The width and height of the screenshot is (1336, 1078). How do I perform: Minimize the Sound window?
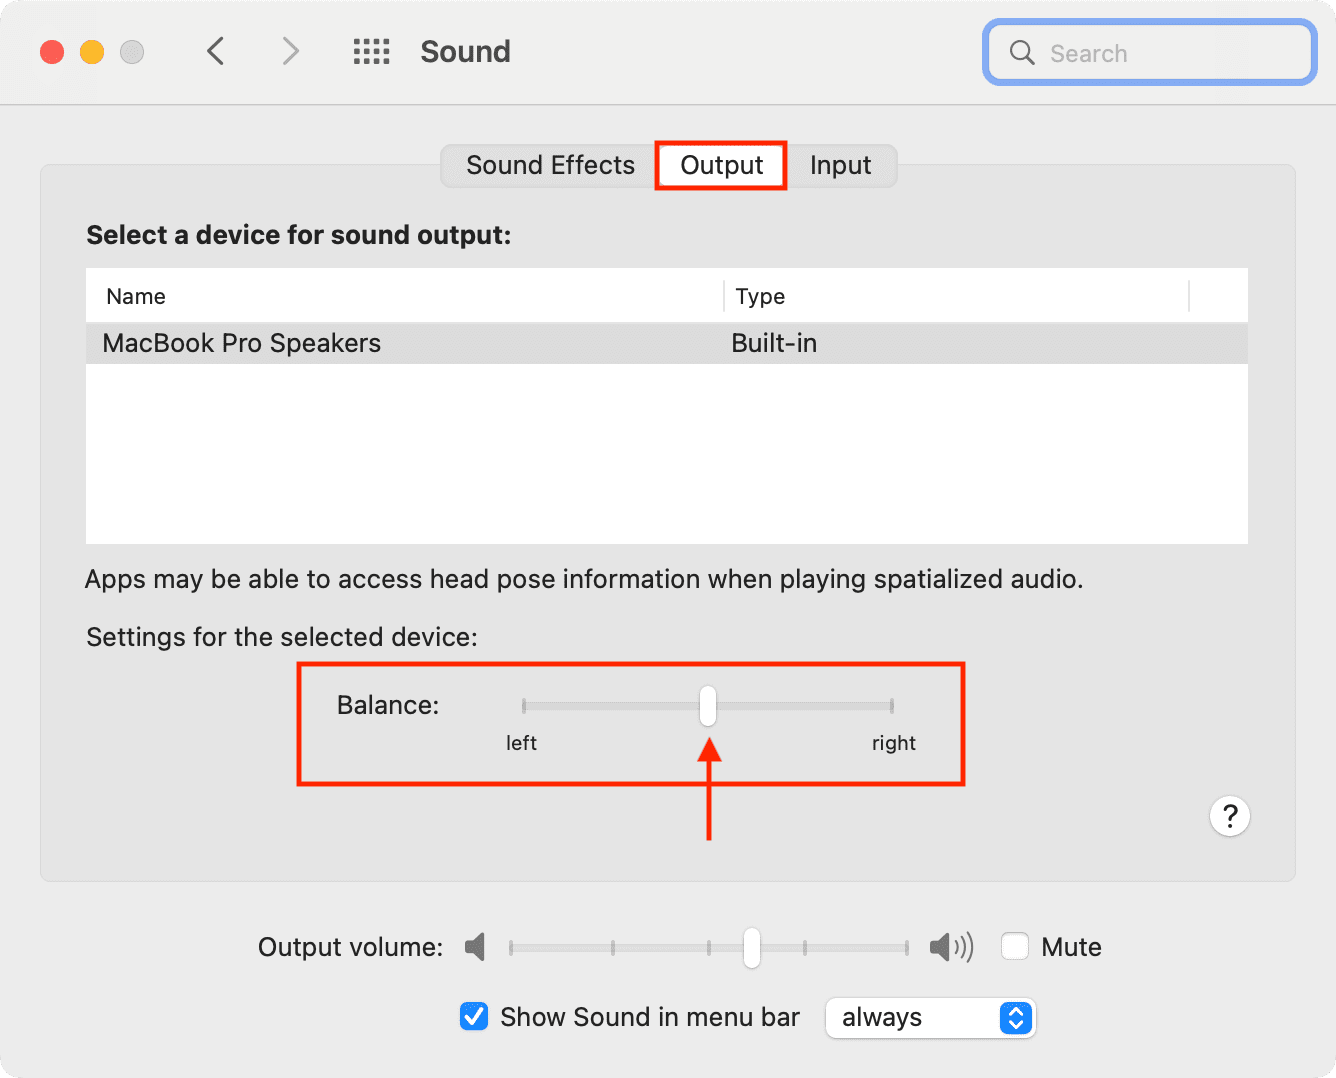click(x=92, y=51)
